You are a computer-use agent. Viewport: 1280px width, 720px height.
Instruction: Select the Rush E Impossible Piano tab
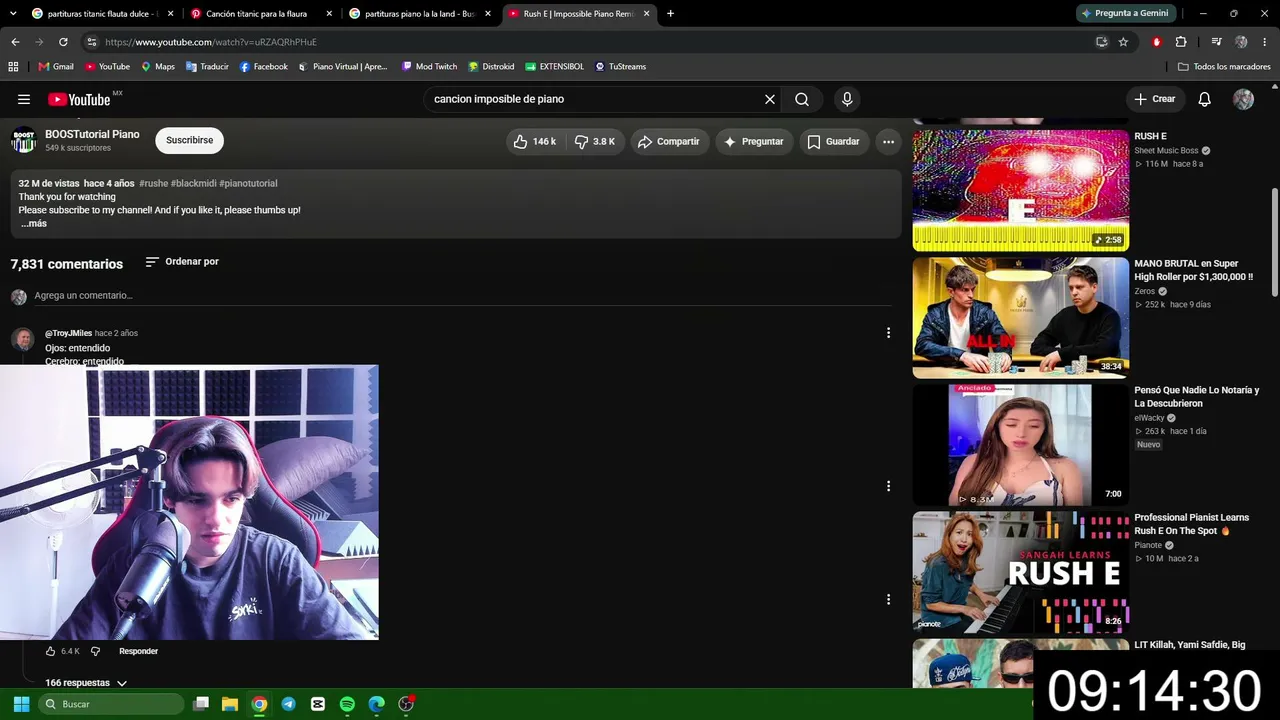coord(580,14)
